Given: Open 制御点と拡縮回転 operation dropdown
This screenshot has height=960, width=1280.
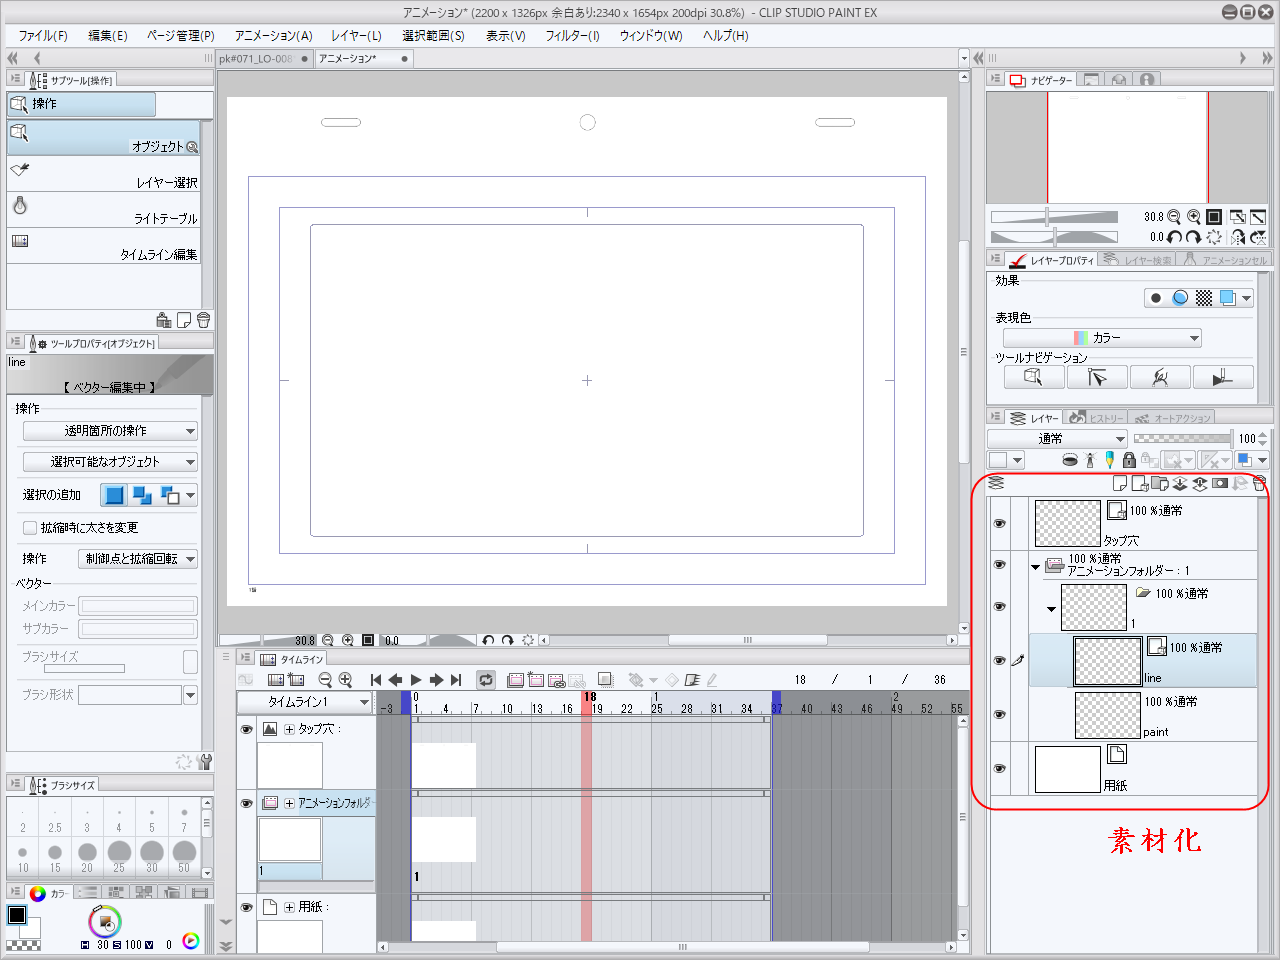Looking at the screenshot, I should (x=138, y=559).
